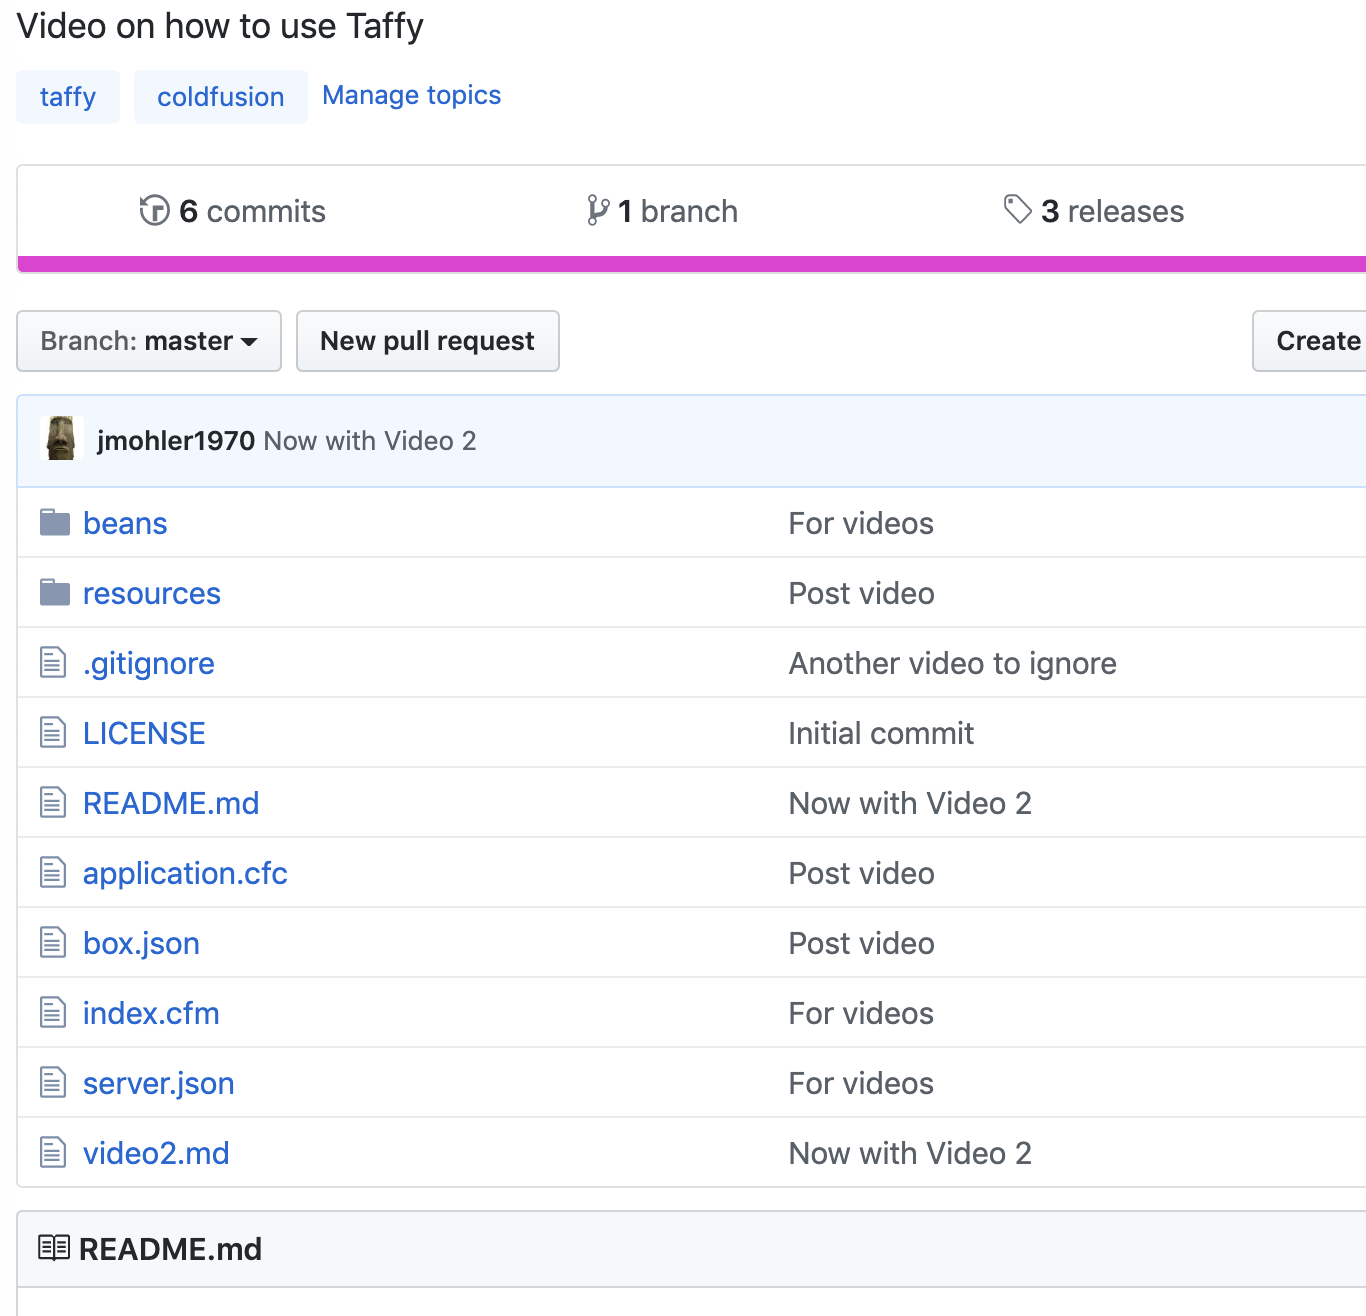The image size is (1366, 1316).
Task: Open the taffy topic tag
Action: [x=68, y=97]
